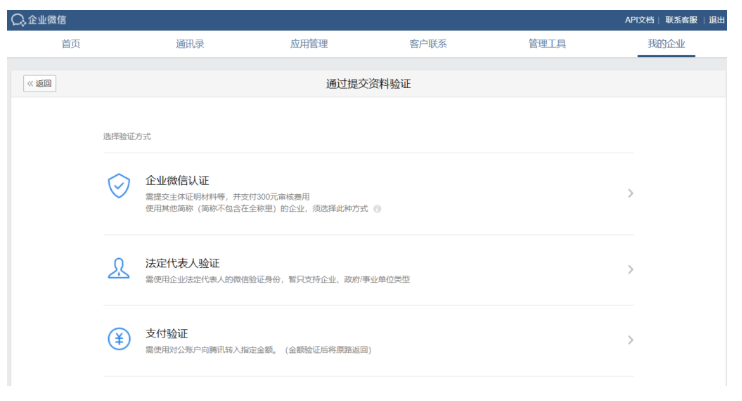Viewport: 742px width, 401px height.
Task: Switch to the 通讯录 tab
Action: [x=190, y=44]
